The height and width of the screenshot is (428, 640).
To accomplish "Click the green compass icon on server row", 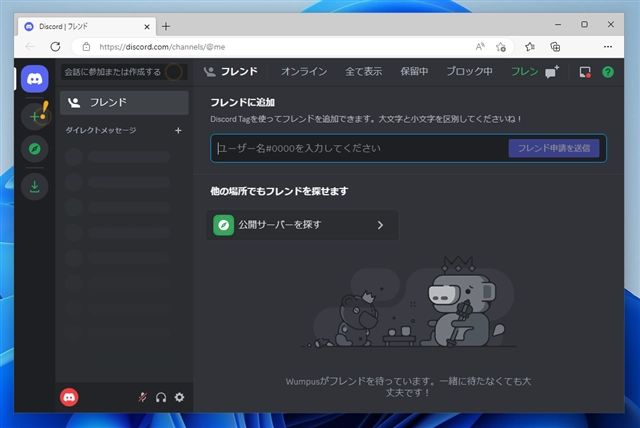I will pyautogui.click(x=224, y=225).
